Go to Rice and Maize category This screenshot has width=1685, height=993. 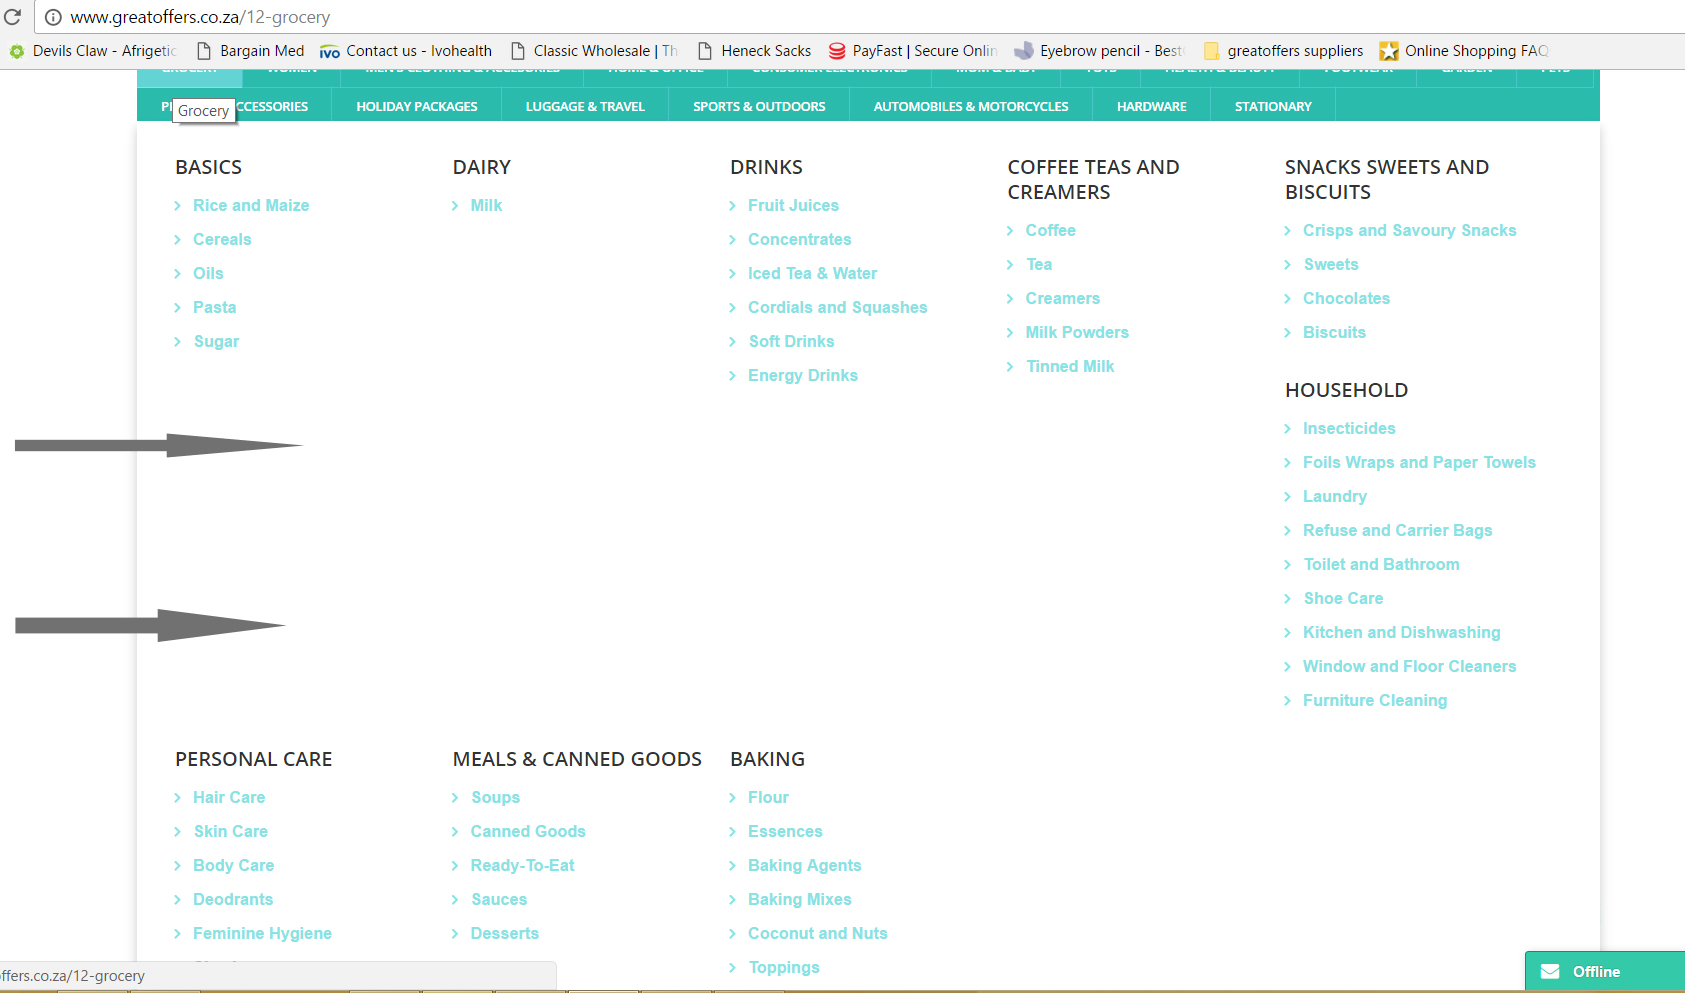pyautogui.click(x=251, y=205)
